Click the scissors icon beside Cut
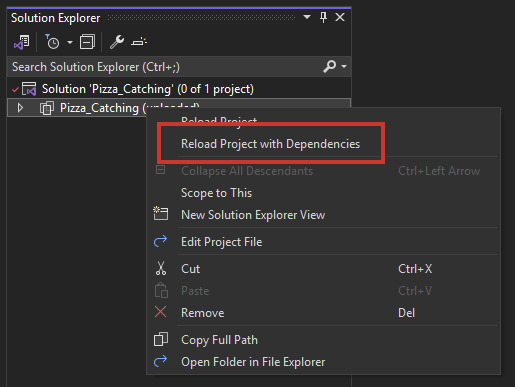The height and width of the screenshot is (387, 515). point(161,268)
